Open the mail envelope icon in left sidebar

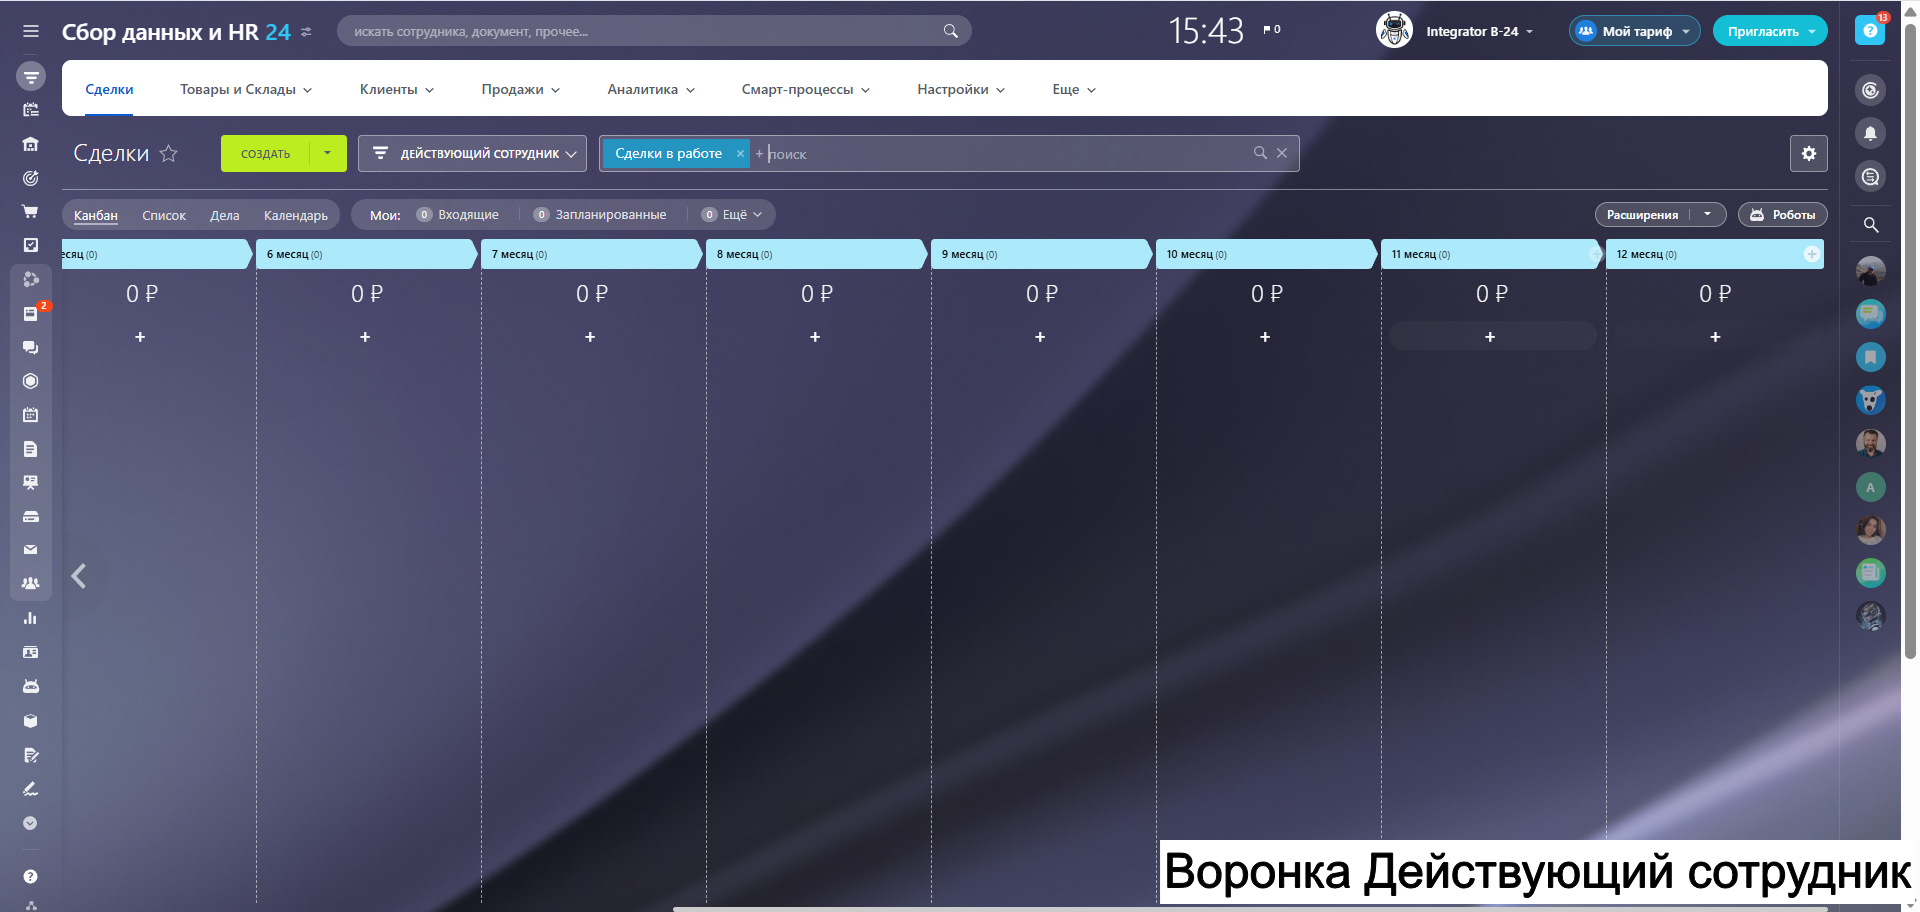31,550
